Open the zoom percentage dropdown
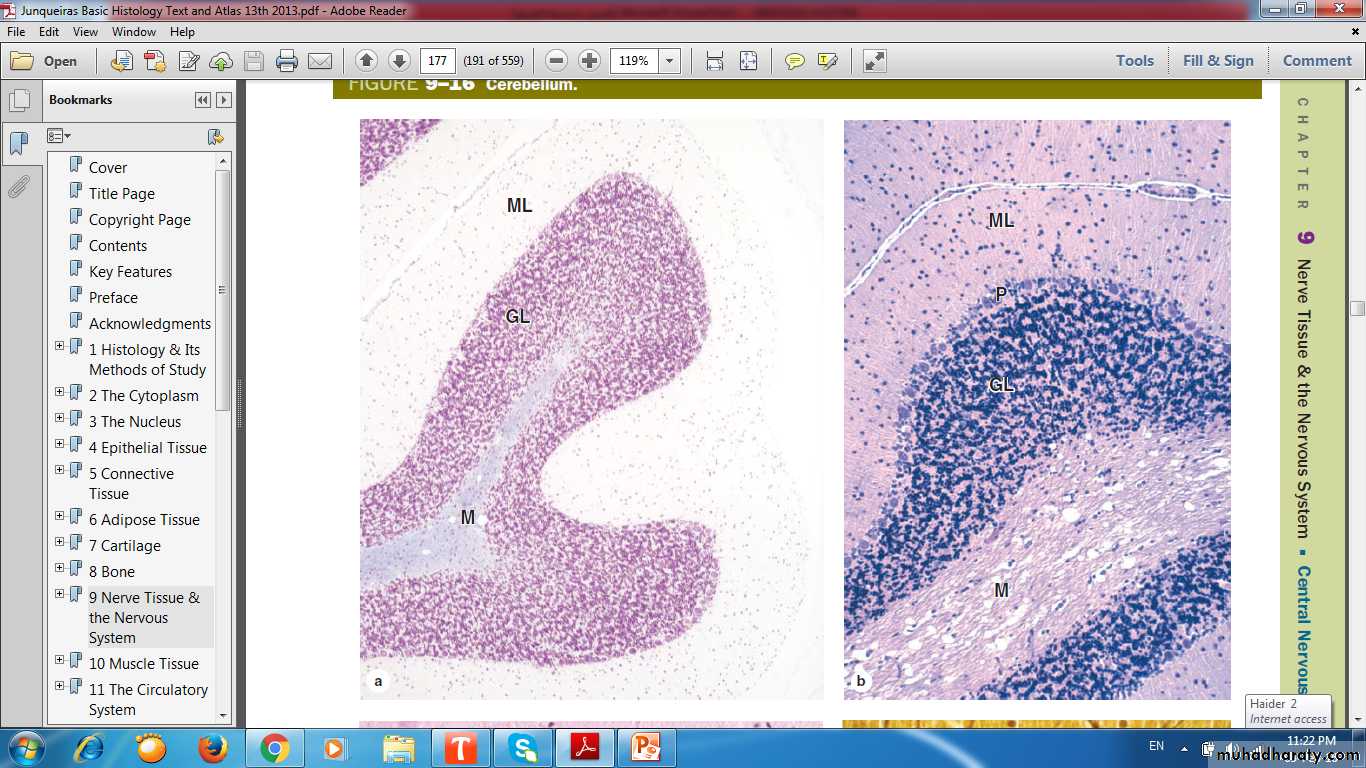Screen dimensions: 1366x768 tap(670, 61)
